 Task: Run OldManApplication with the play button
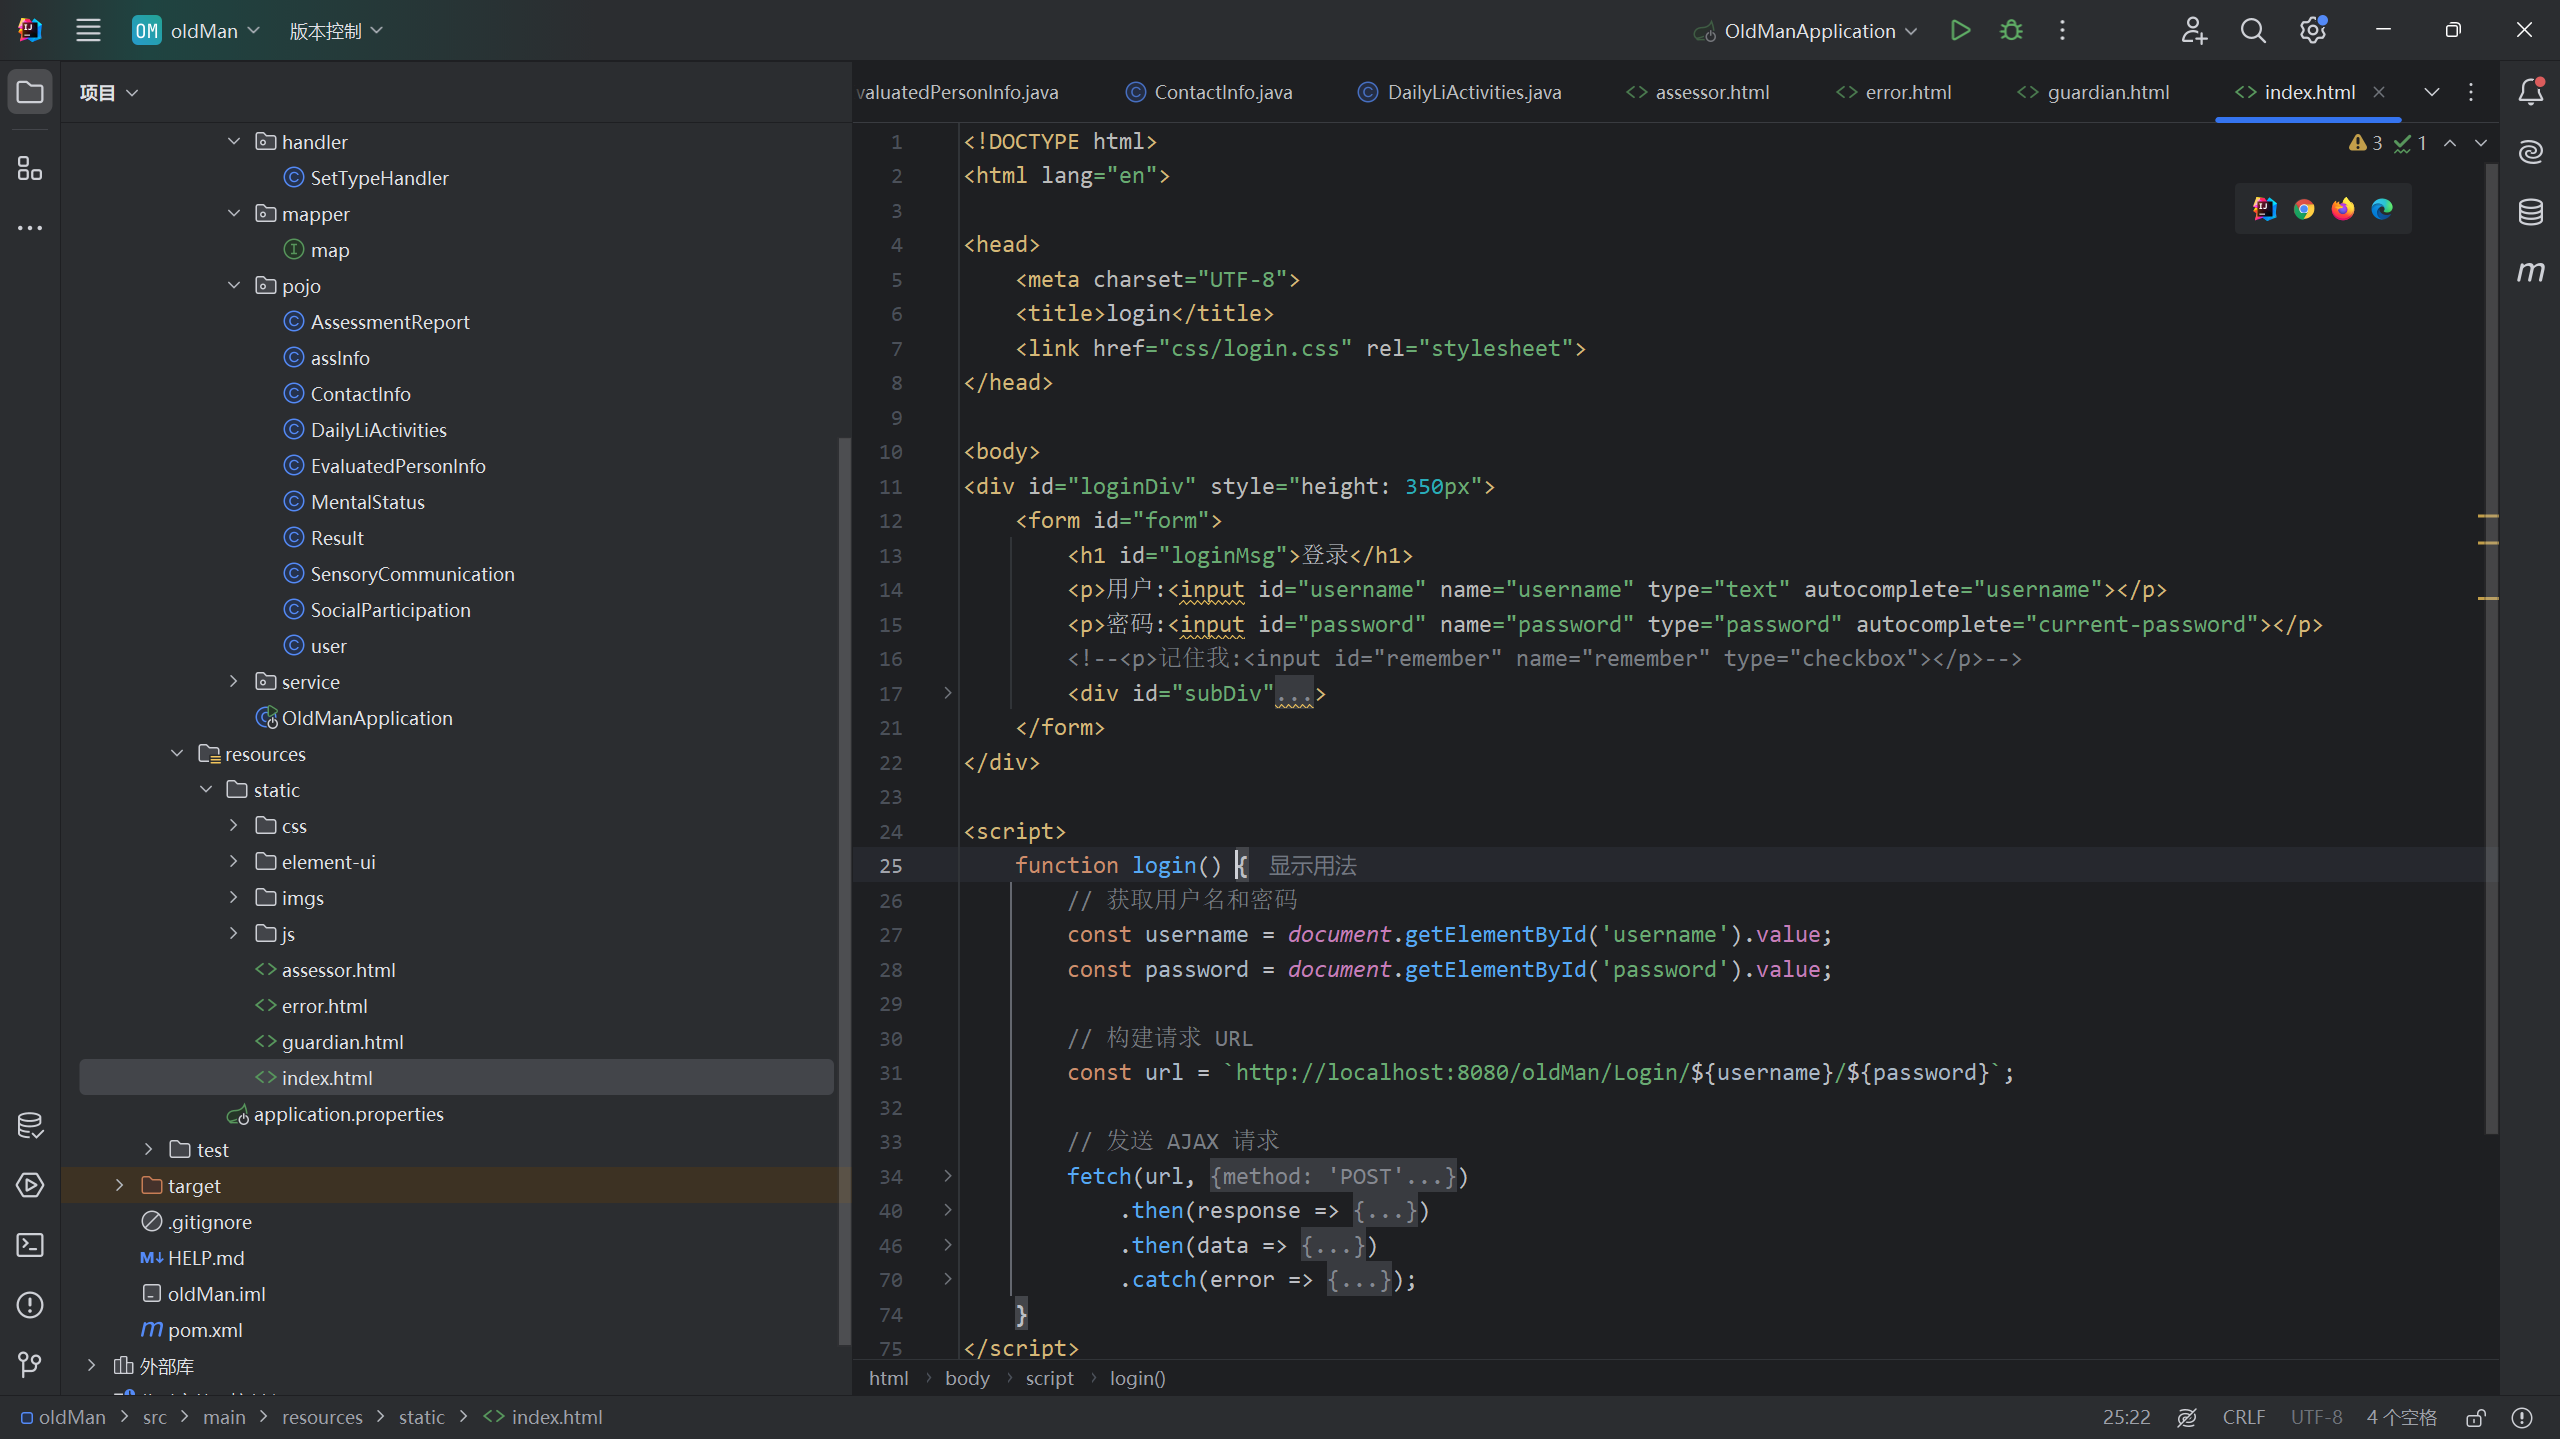tap(1960, 30)
